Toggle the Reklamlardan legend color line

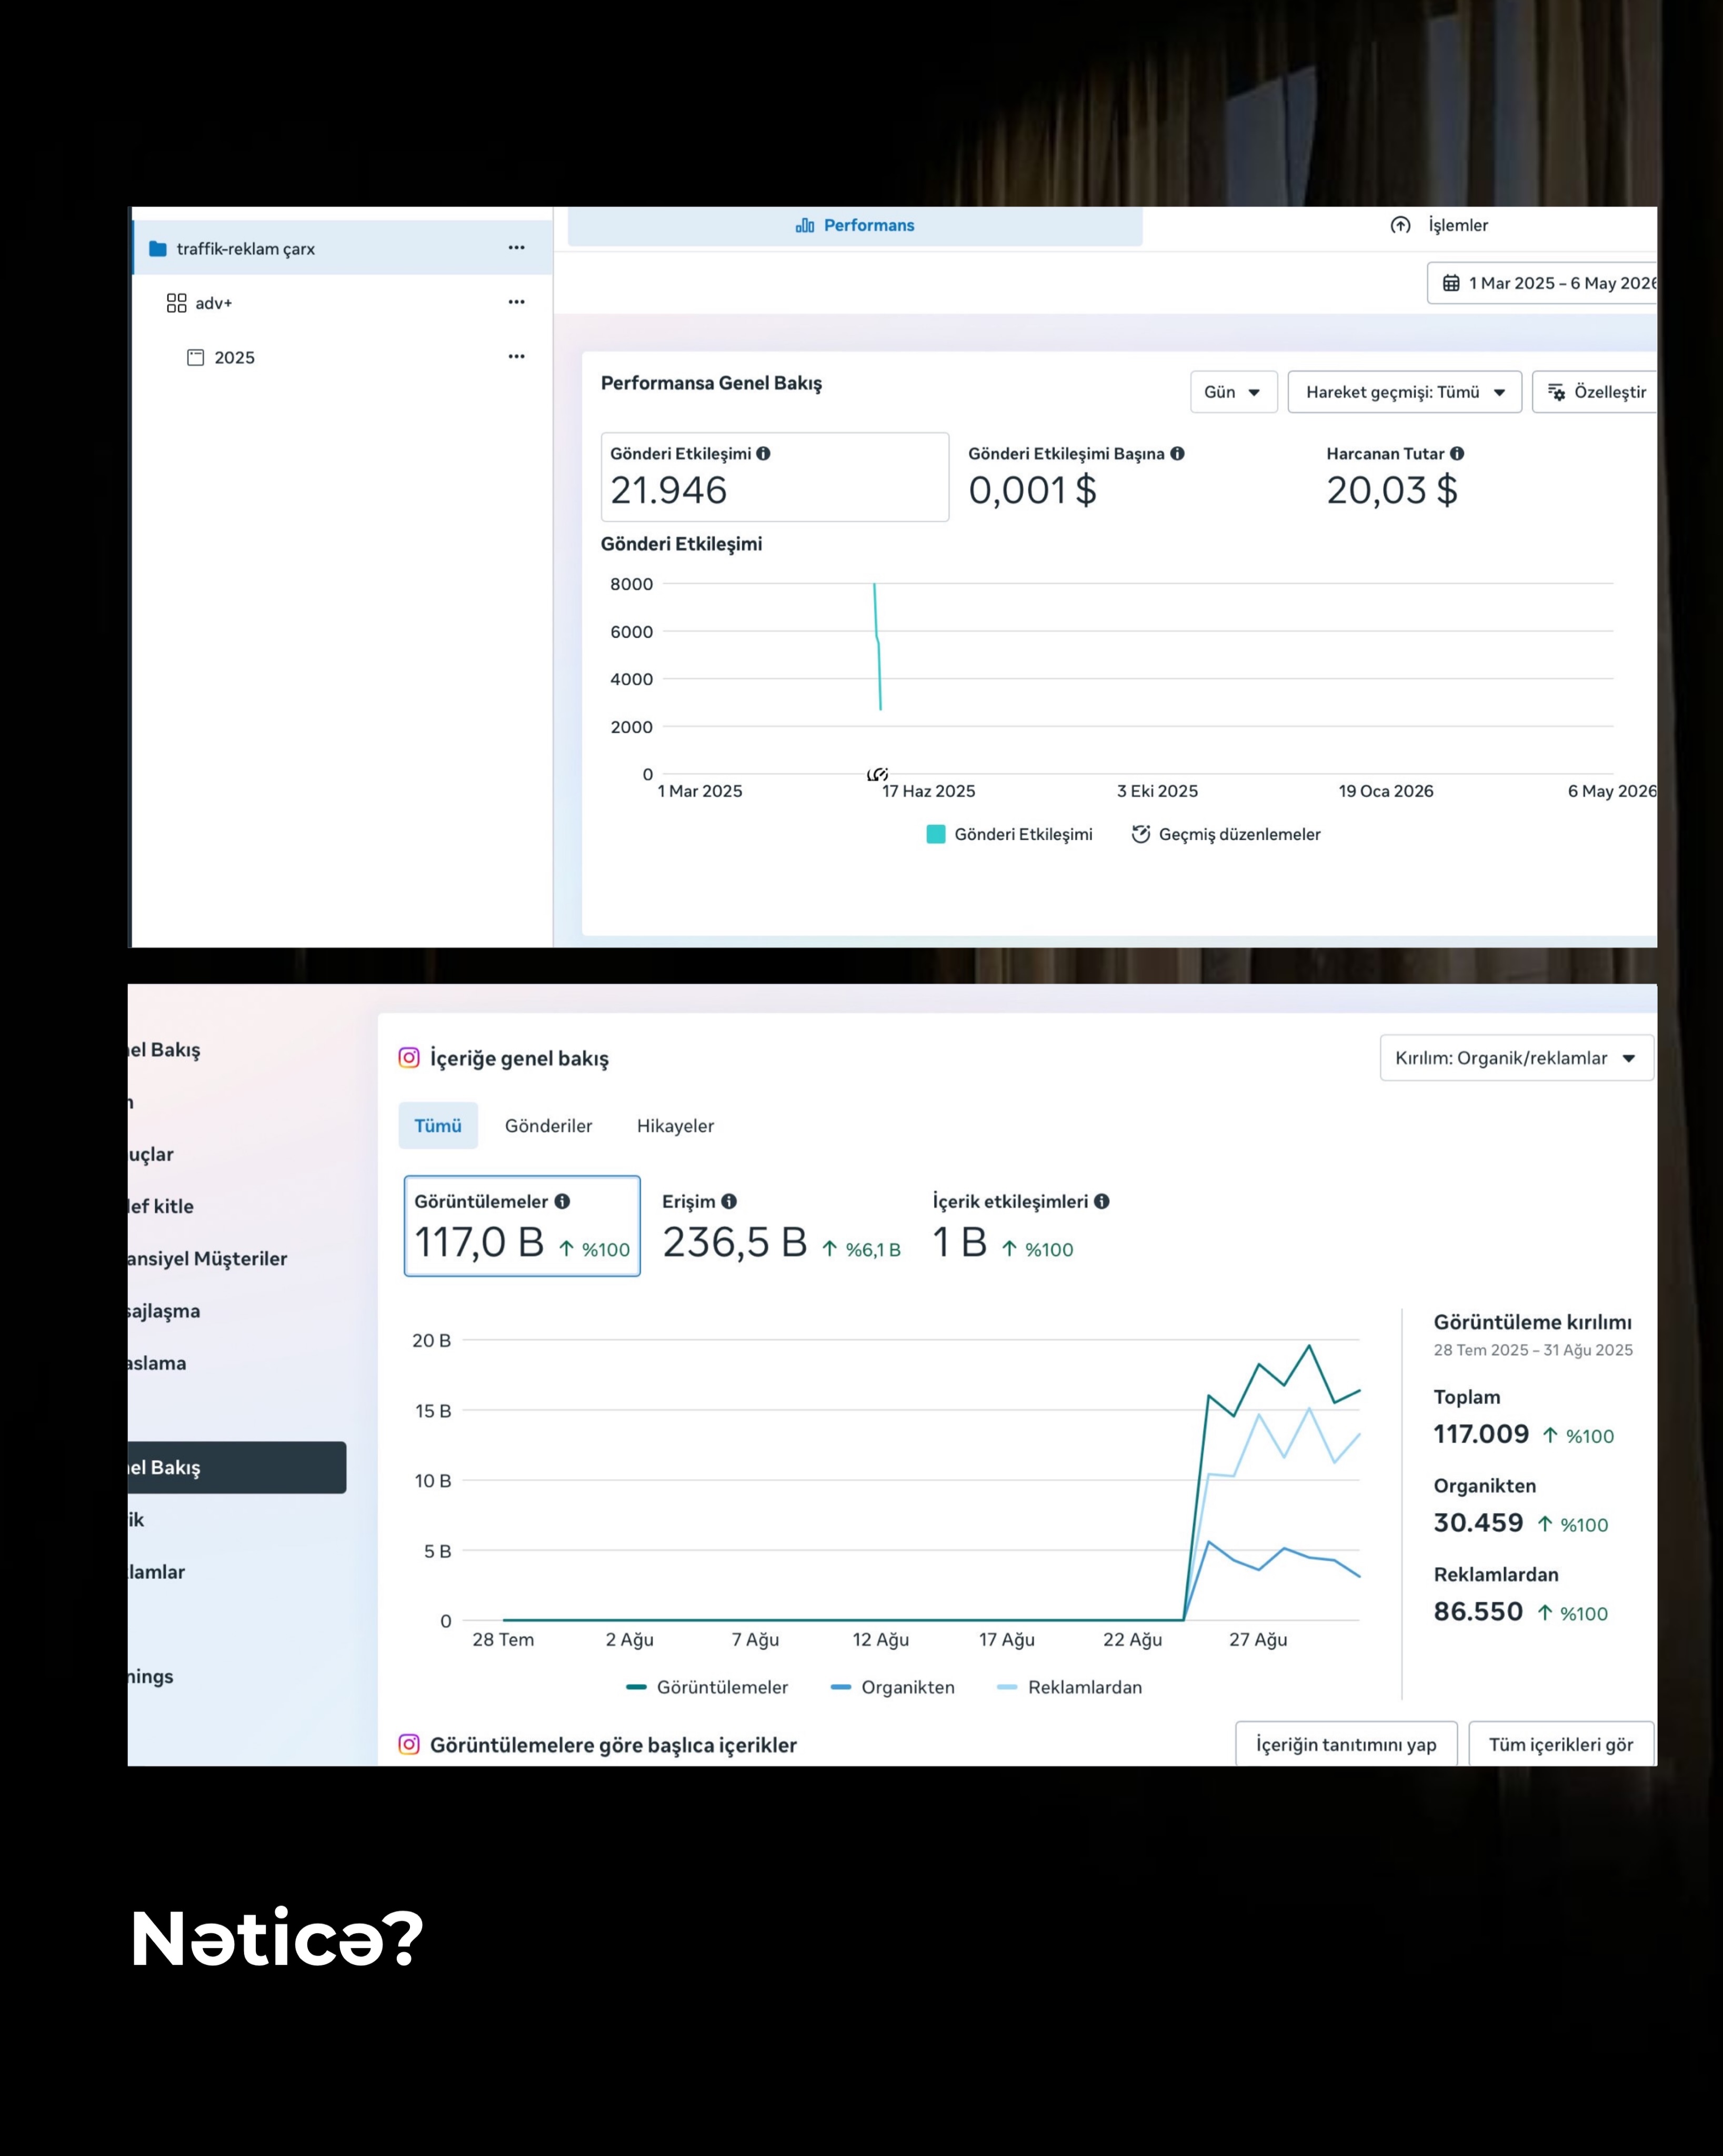1007,1687
